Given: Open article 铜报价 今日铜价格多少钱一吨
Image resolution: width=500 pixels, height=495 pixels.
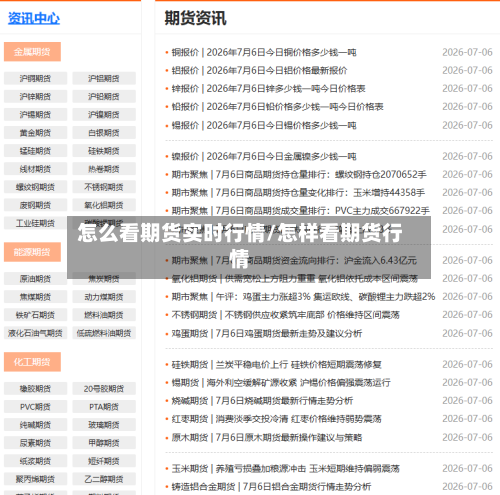Looking at the screenshot, I should 264,52.
